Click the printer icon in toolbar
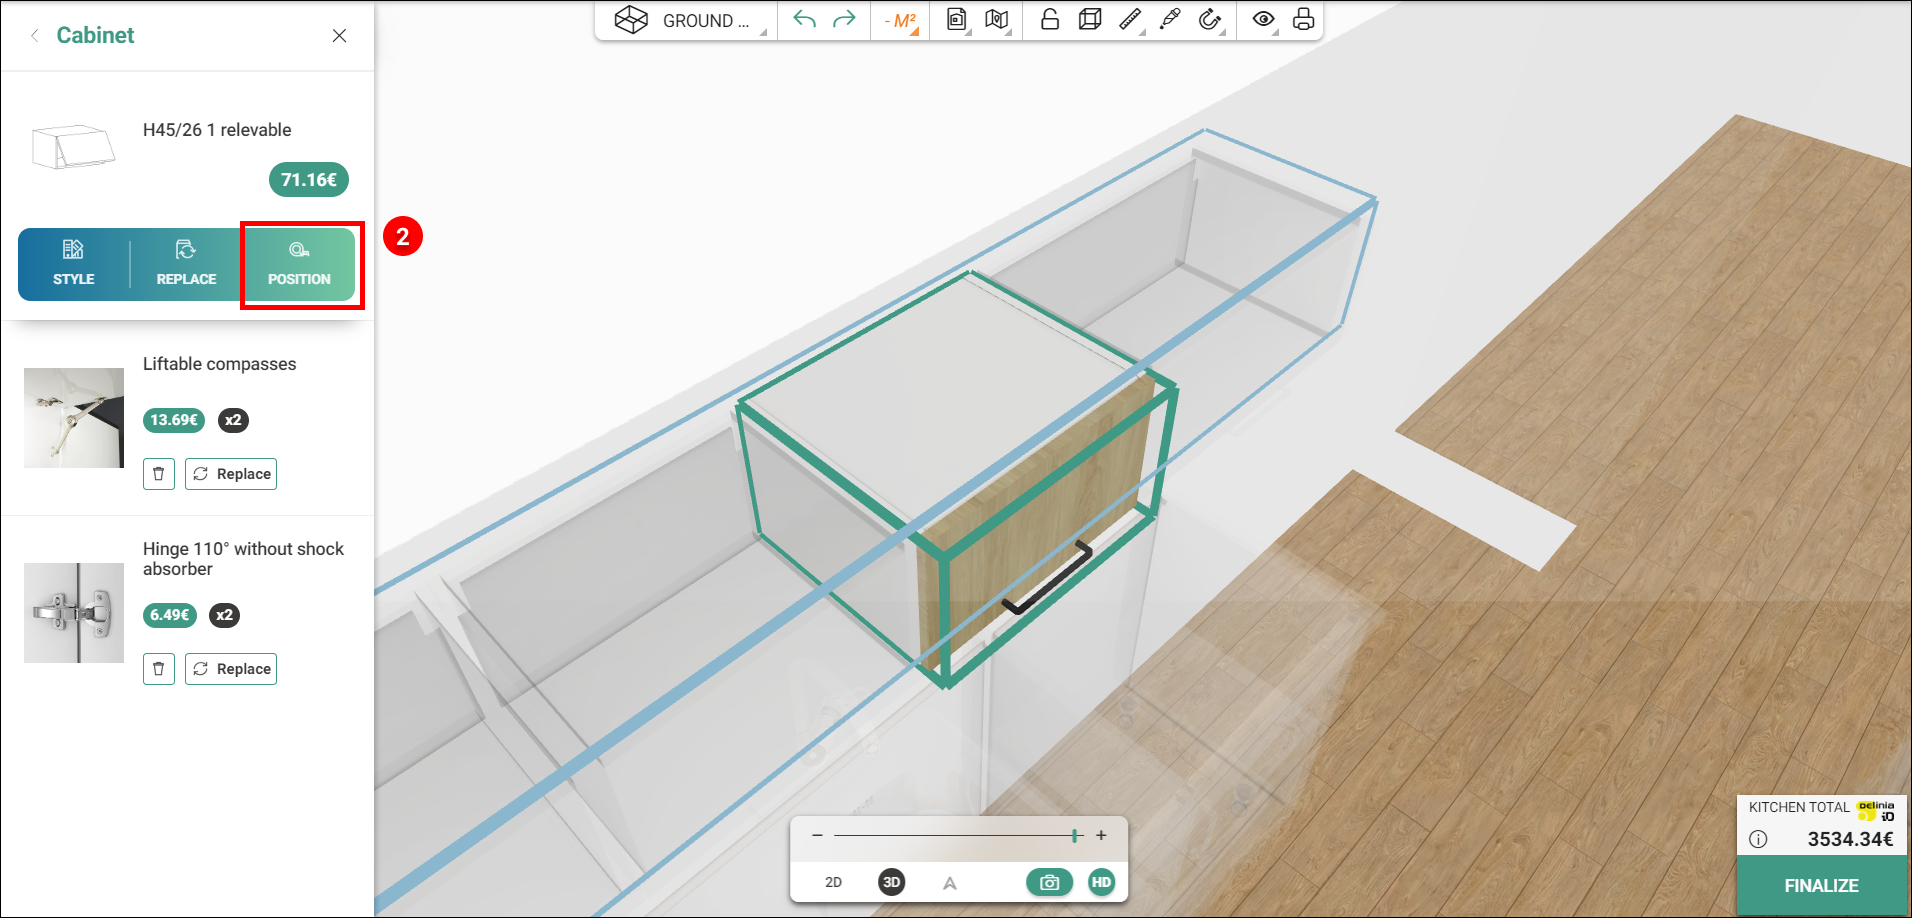The image size is (1912, 918). coord(1303,20)
